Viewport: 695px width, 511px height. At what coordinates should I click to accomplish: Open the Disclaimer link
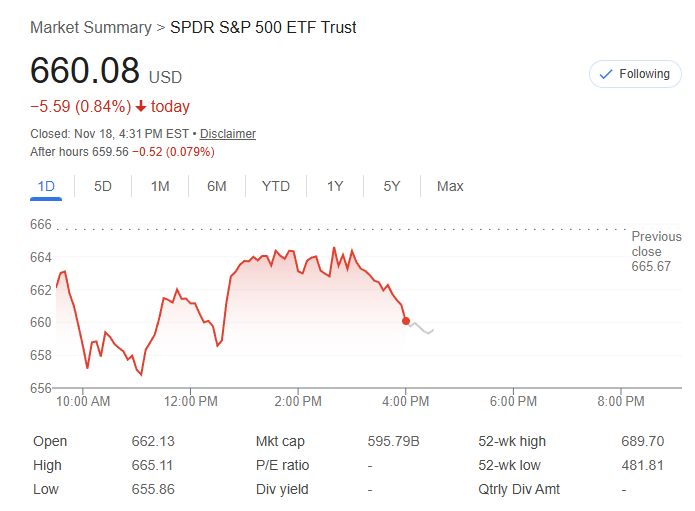click(x=228, y=134)
